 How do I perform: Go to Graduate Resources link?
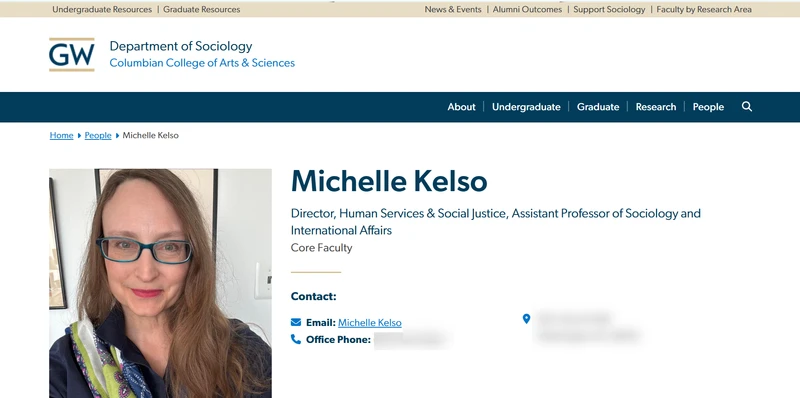[202, 9]
